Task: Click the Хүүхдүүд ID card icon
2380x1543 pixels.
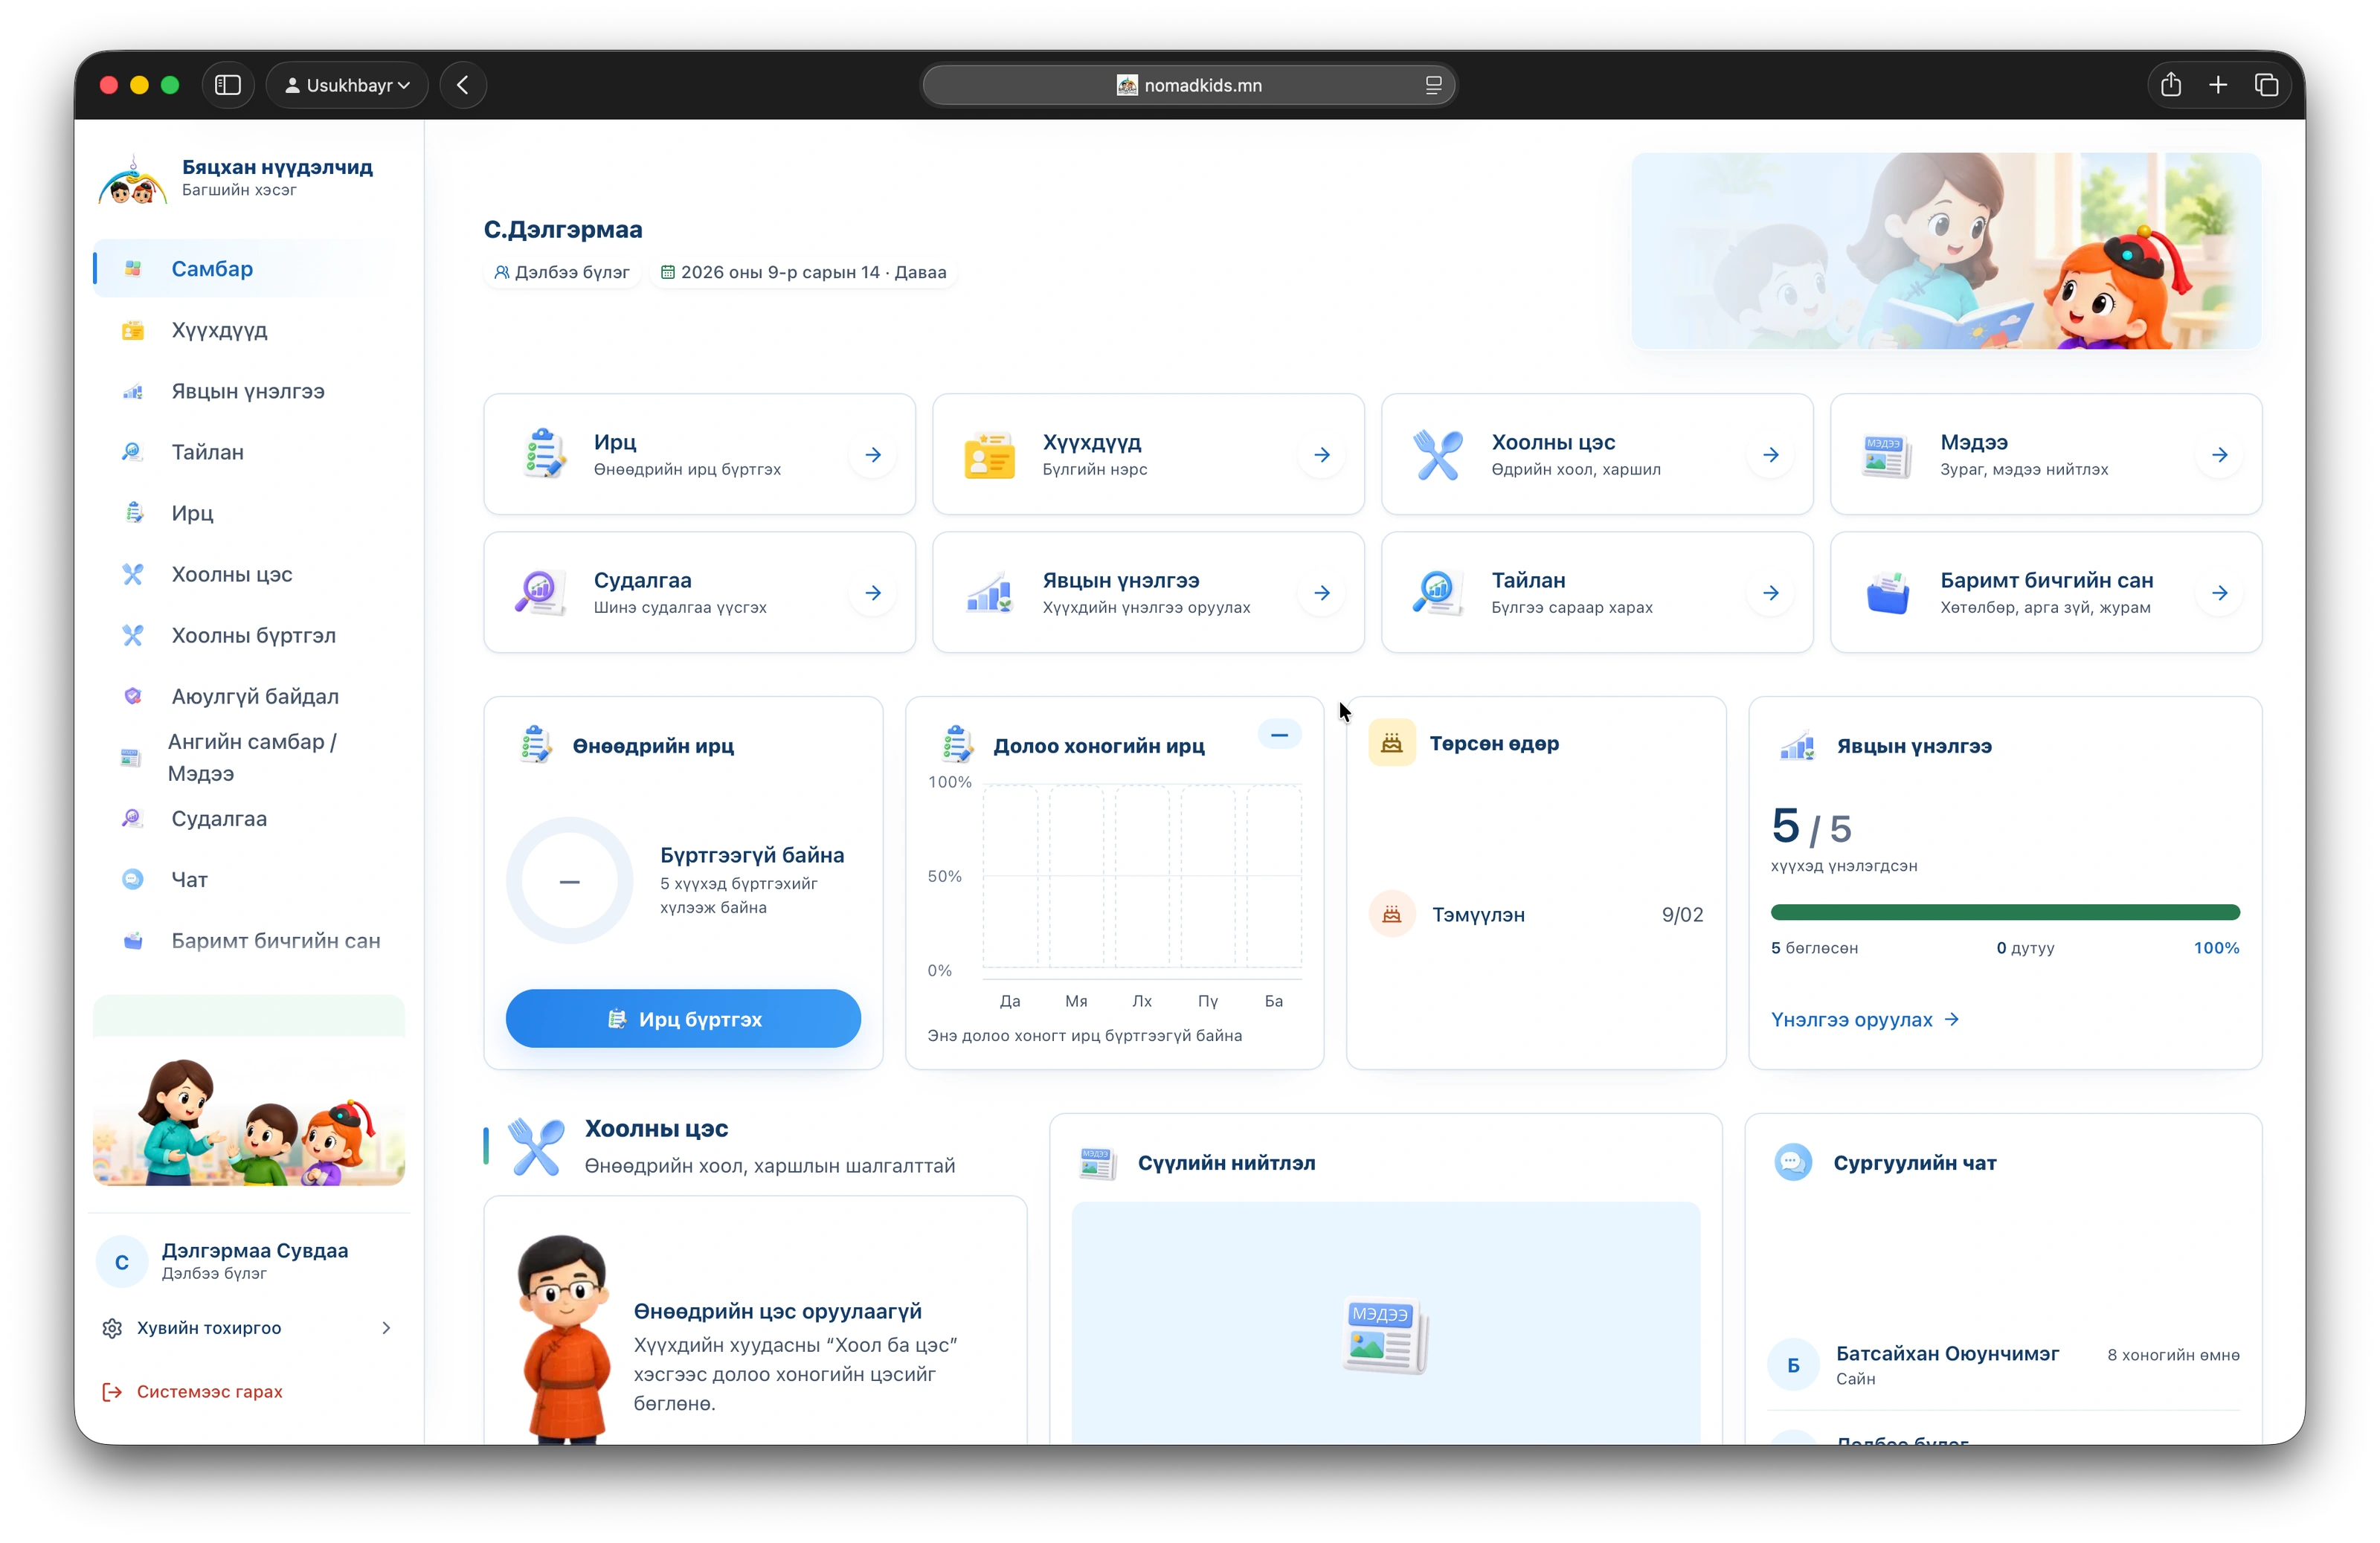Action: 989,454
